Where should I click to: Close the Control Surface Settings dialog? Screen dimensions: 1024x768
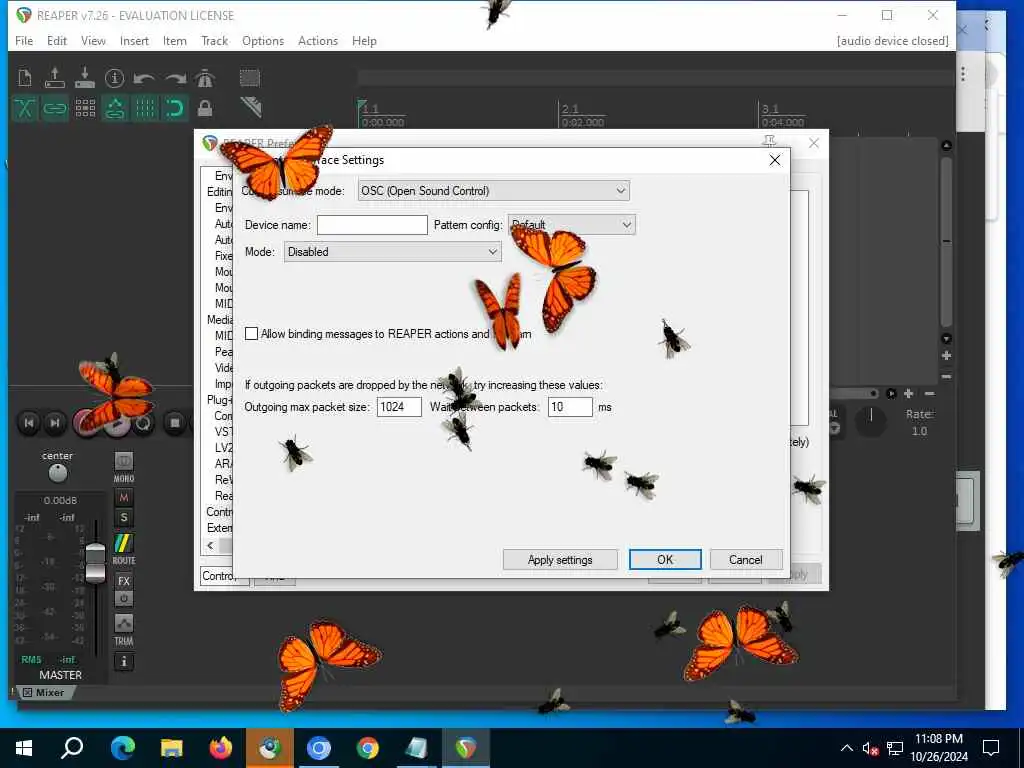pyautogui.click(x=775, y=160)
